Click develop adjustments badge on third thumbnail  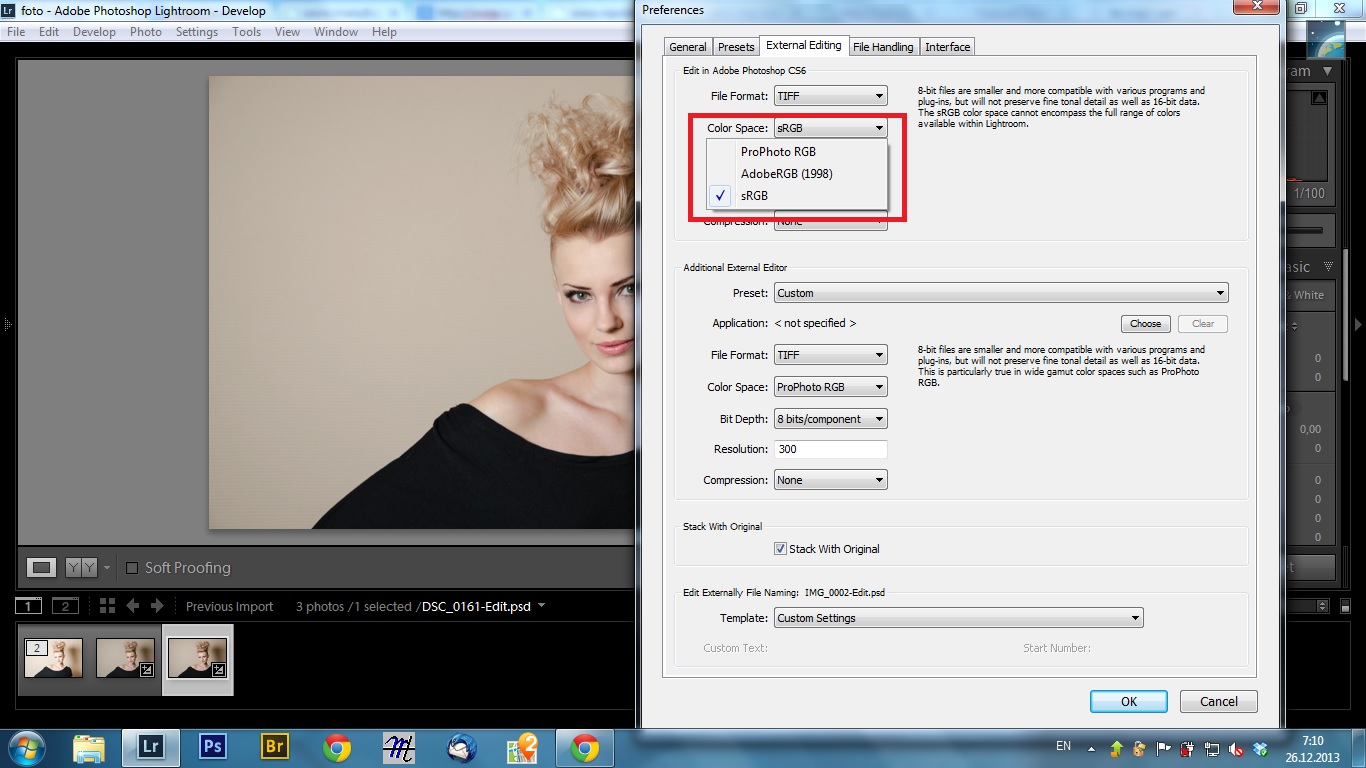pyautogui.click(x=219, y=670)
